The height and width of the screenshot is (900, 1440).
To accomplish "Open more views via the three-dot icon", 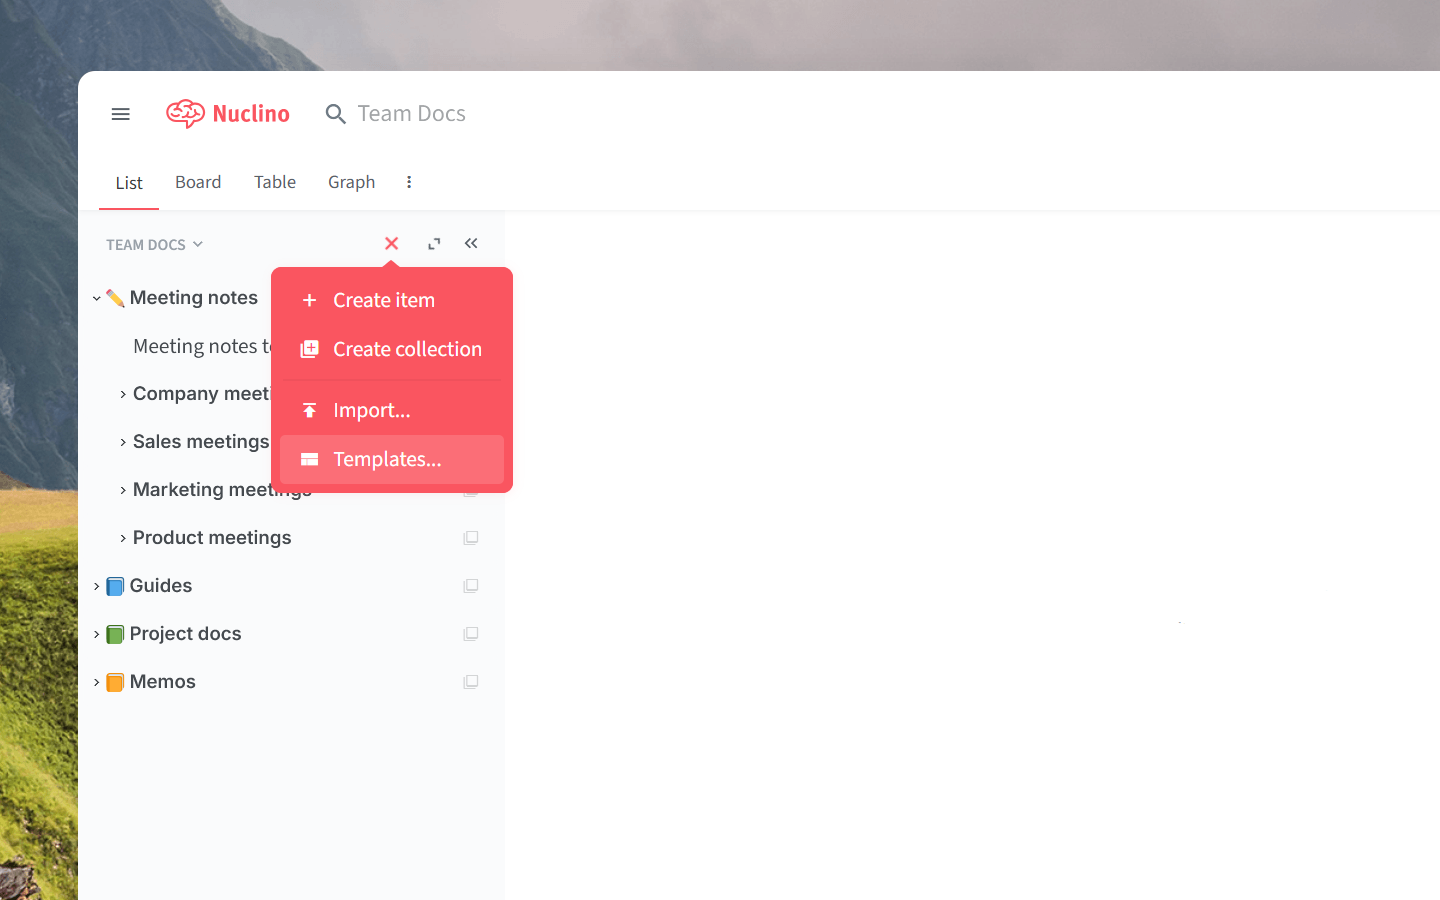I will tap(408, 182).
